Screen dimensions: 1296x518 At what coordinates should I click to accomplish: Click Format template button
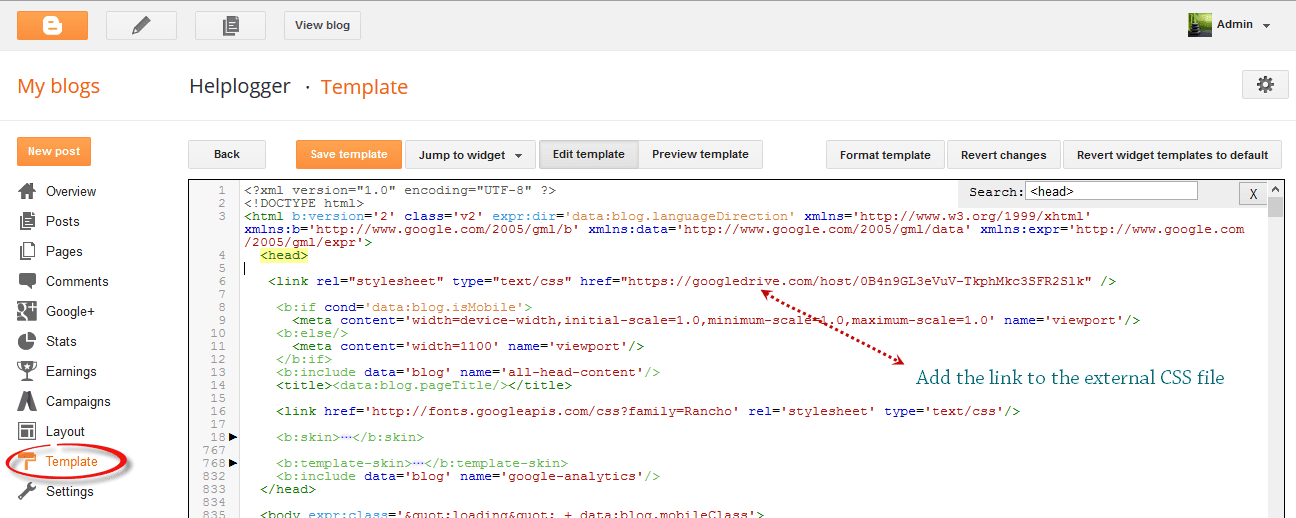point(885,155)
